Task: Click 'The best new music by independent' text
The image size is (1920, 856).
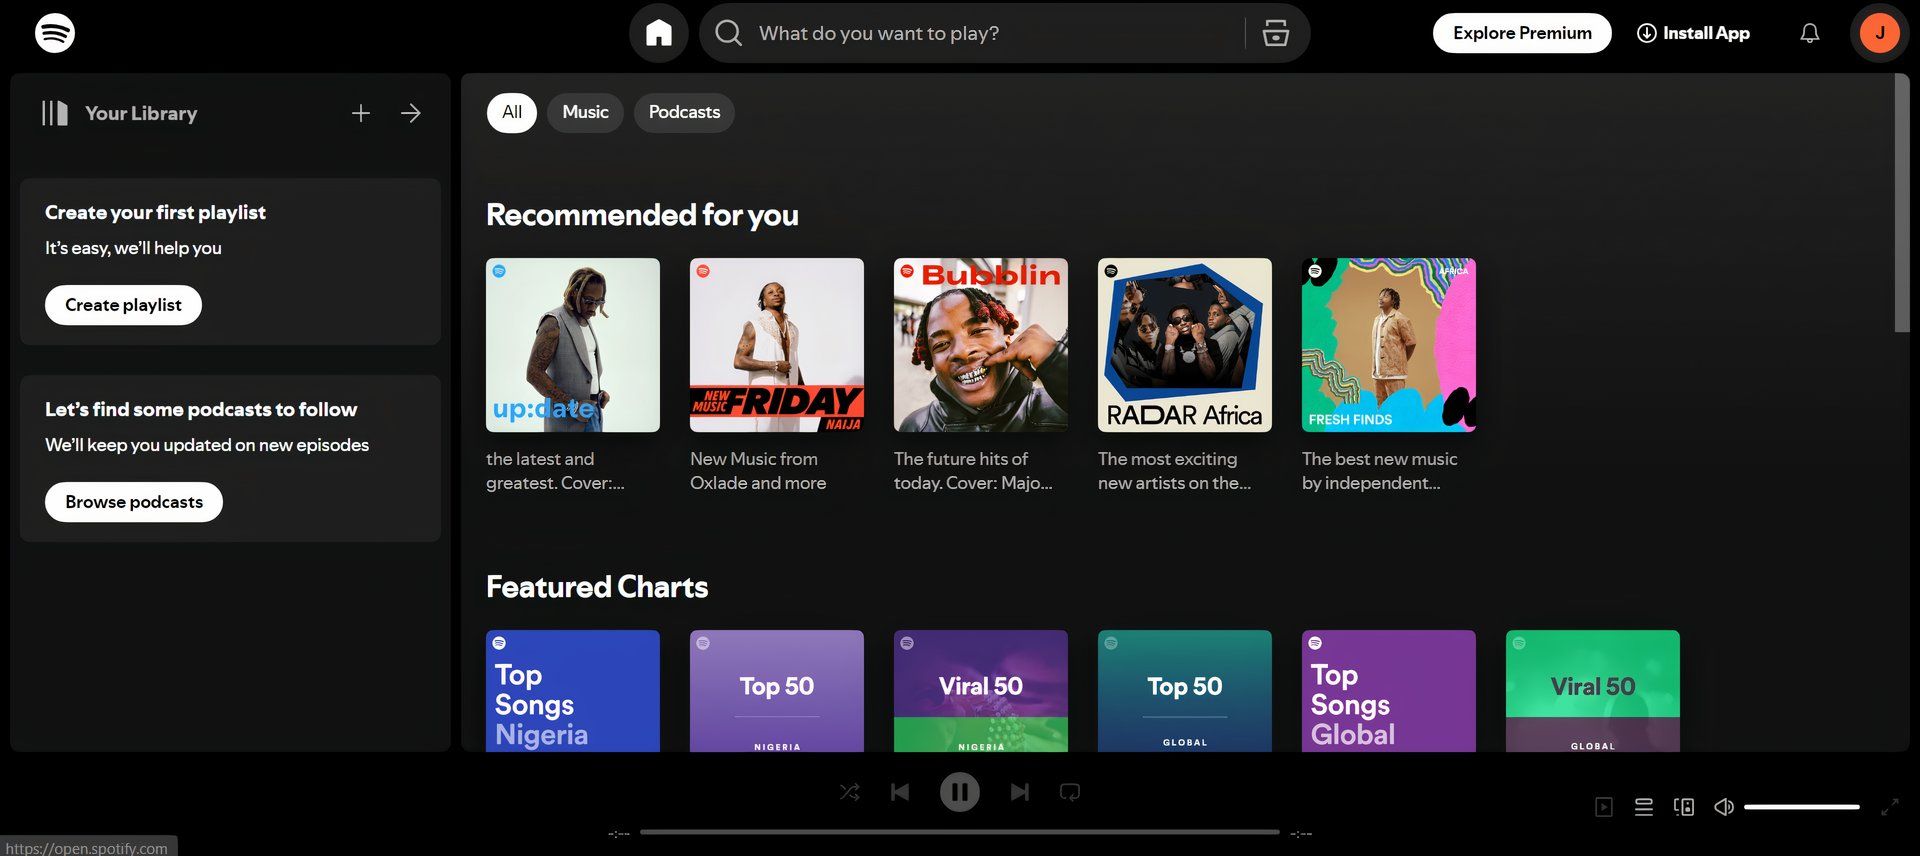Action: tap(1380, 471)
